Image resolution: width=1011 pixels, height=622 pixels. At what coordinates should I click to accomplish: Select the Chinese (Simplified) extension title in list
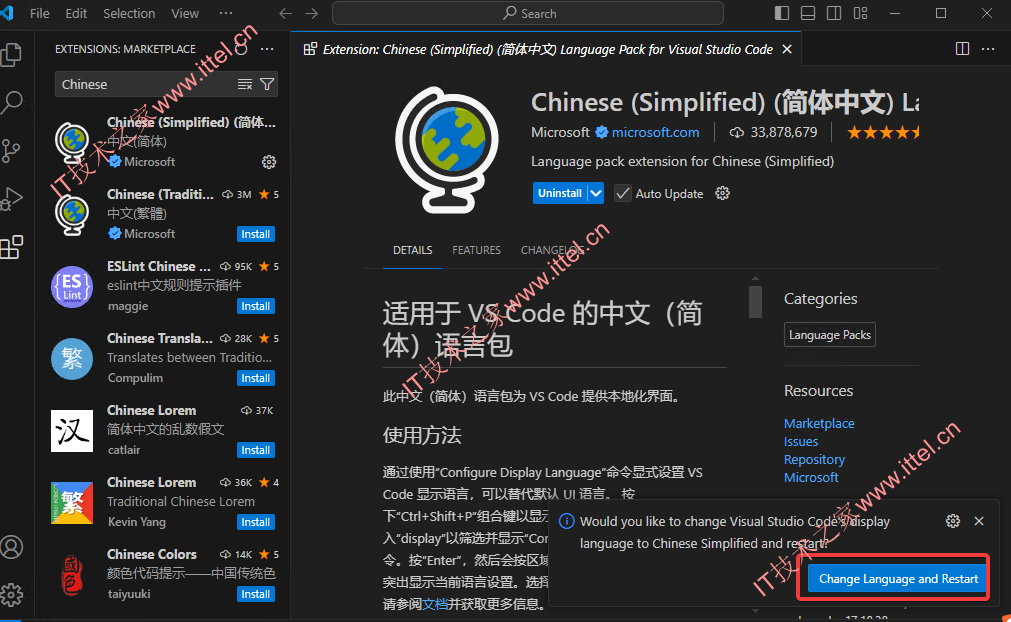(191, 122)
